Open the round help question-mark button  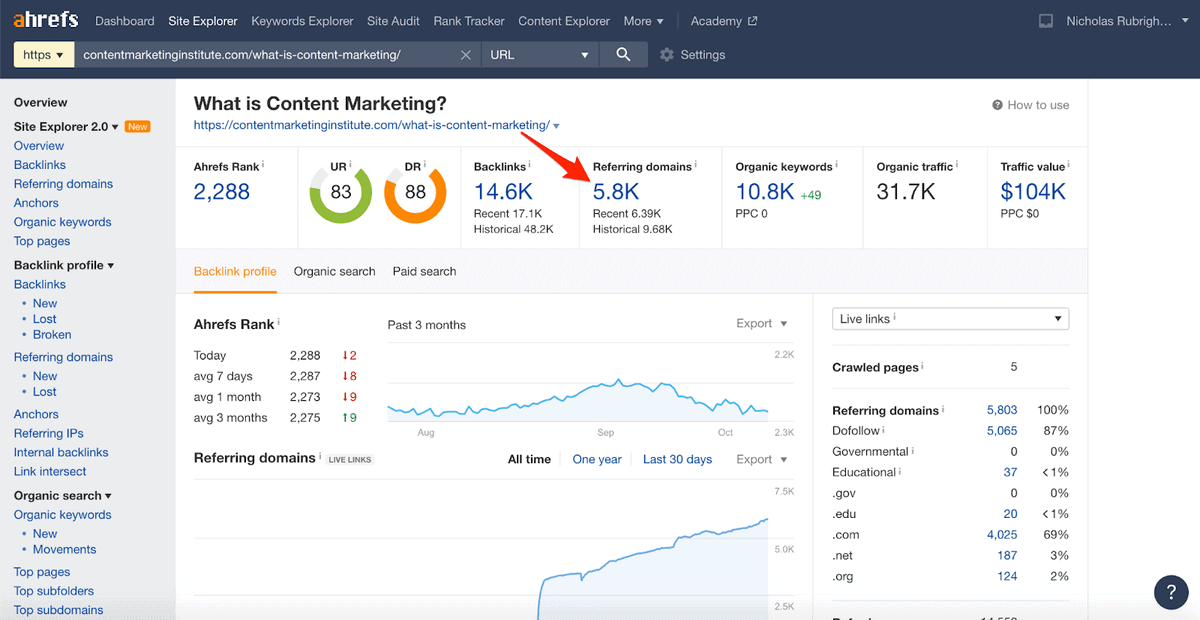click(x=1171, y=592)
